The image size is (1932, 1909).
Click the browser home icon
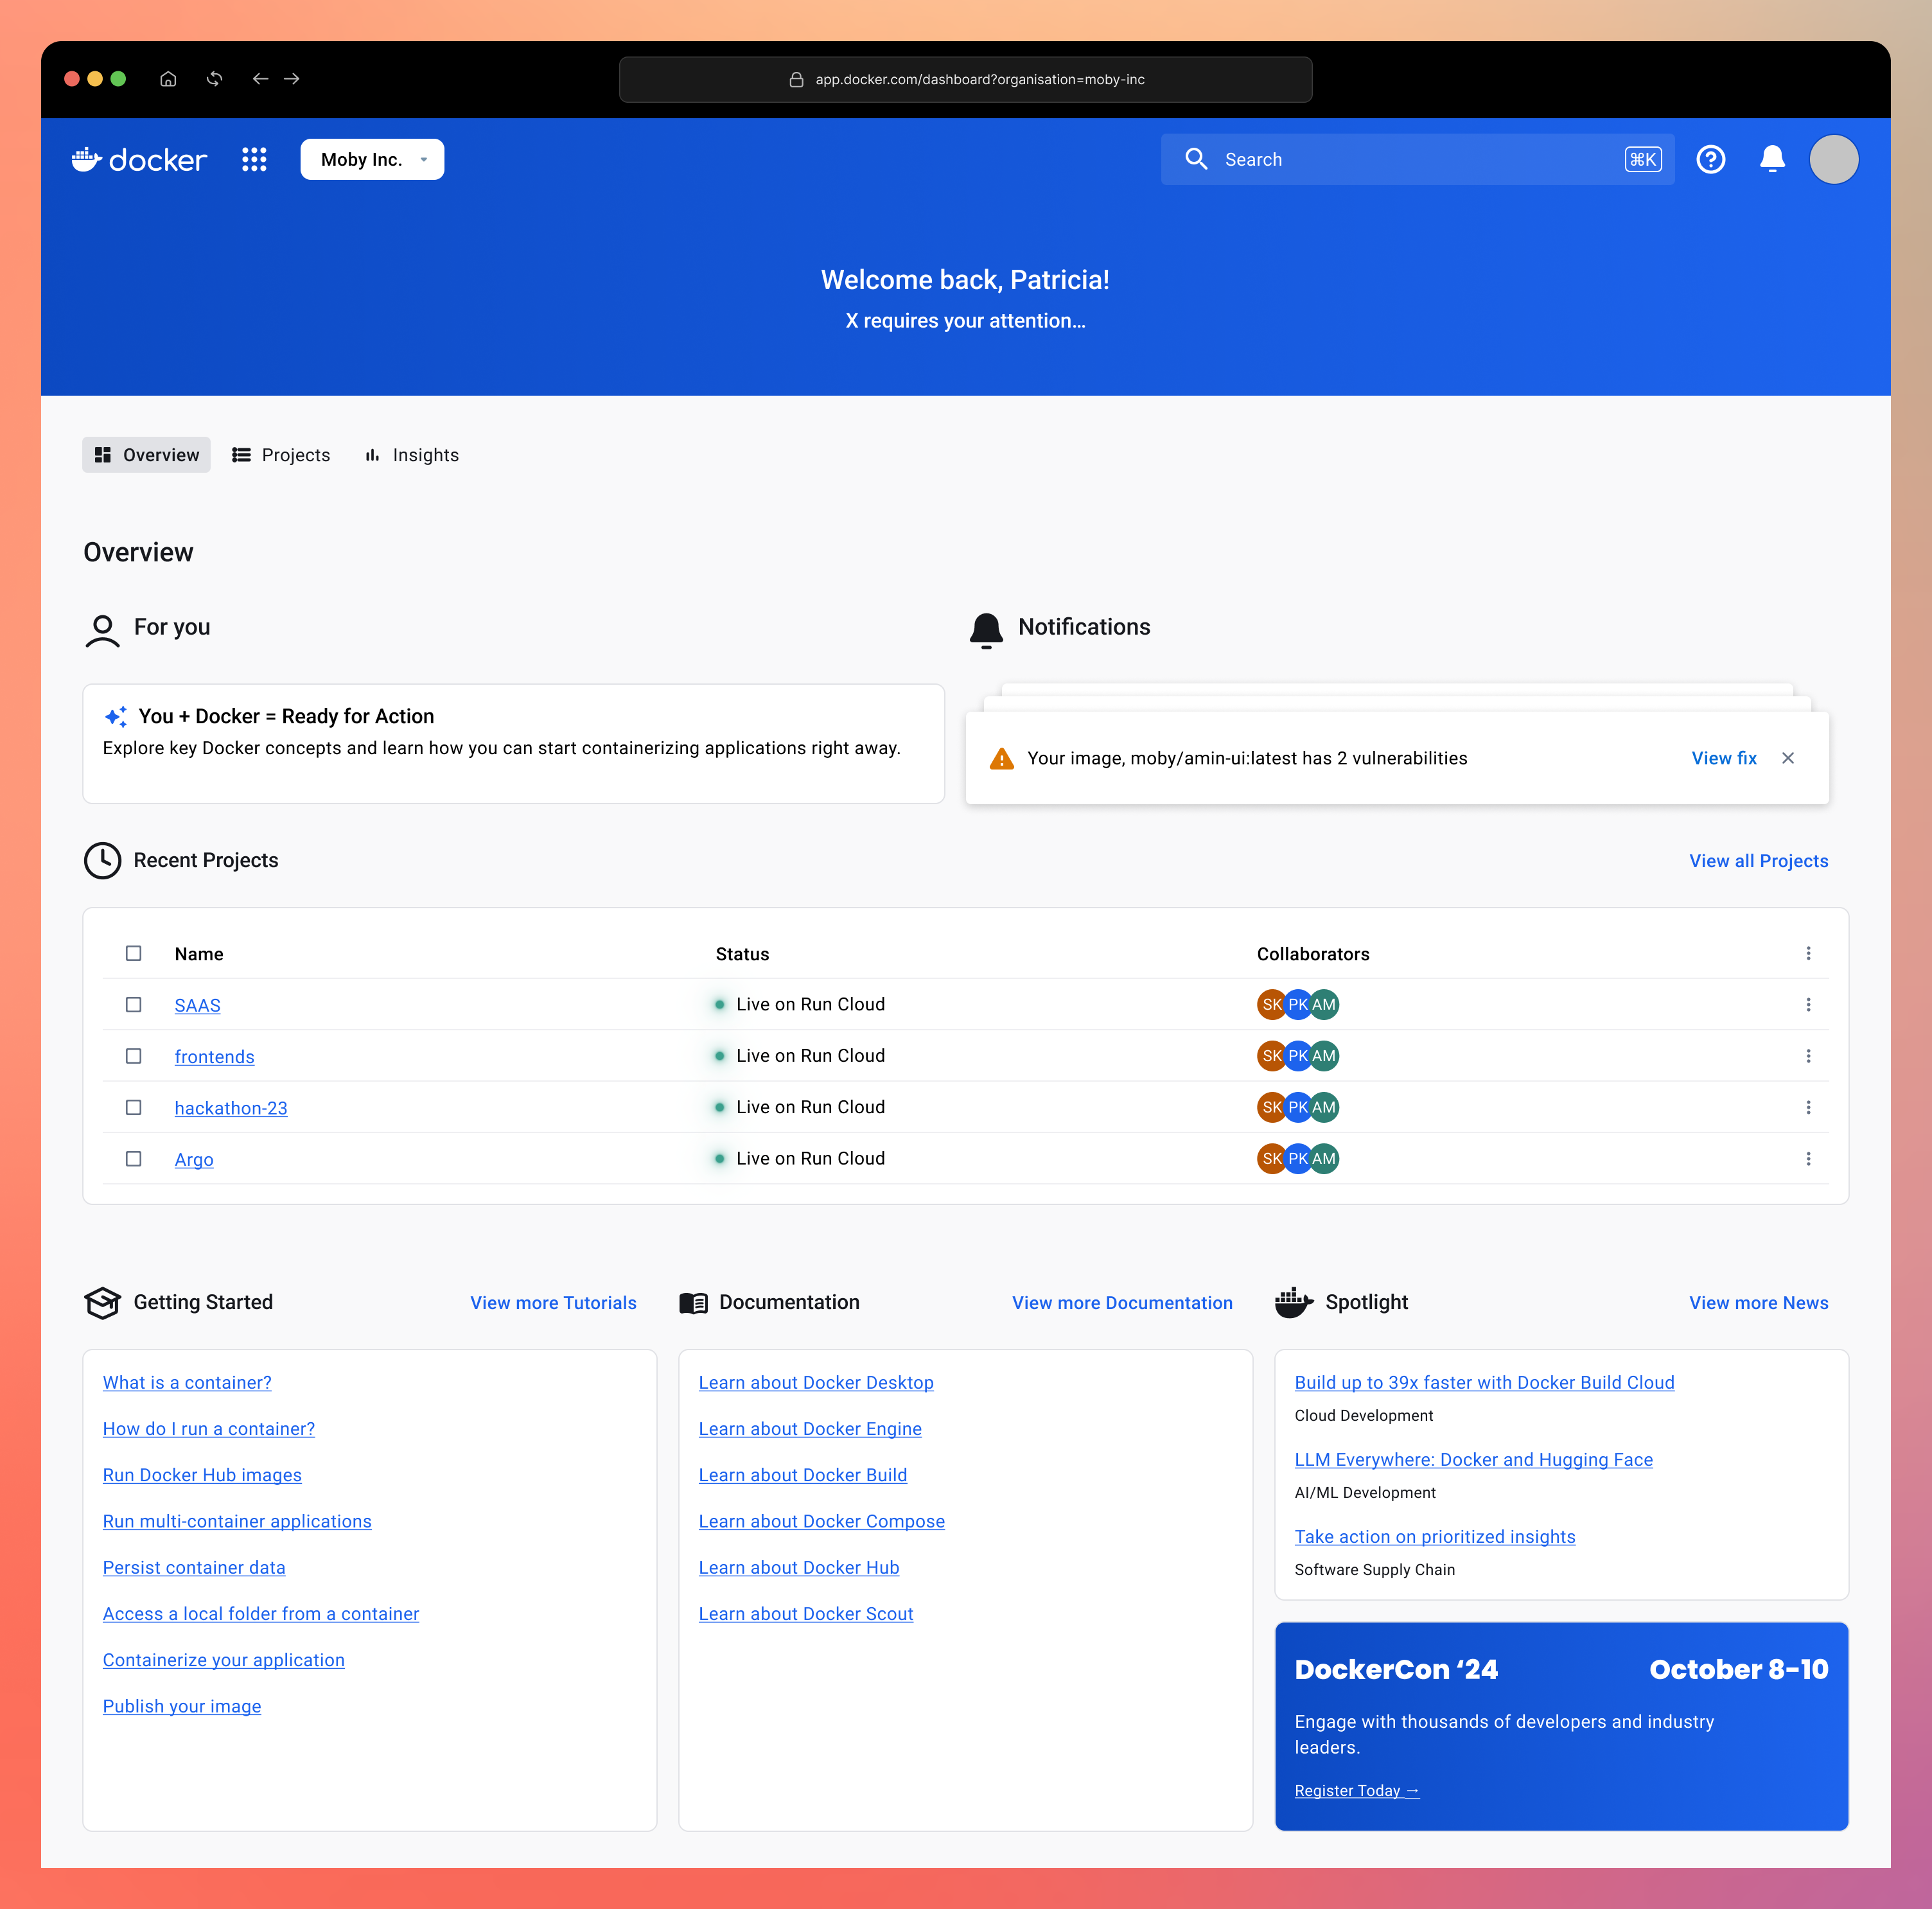[168, 79]
